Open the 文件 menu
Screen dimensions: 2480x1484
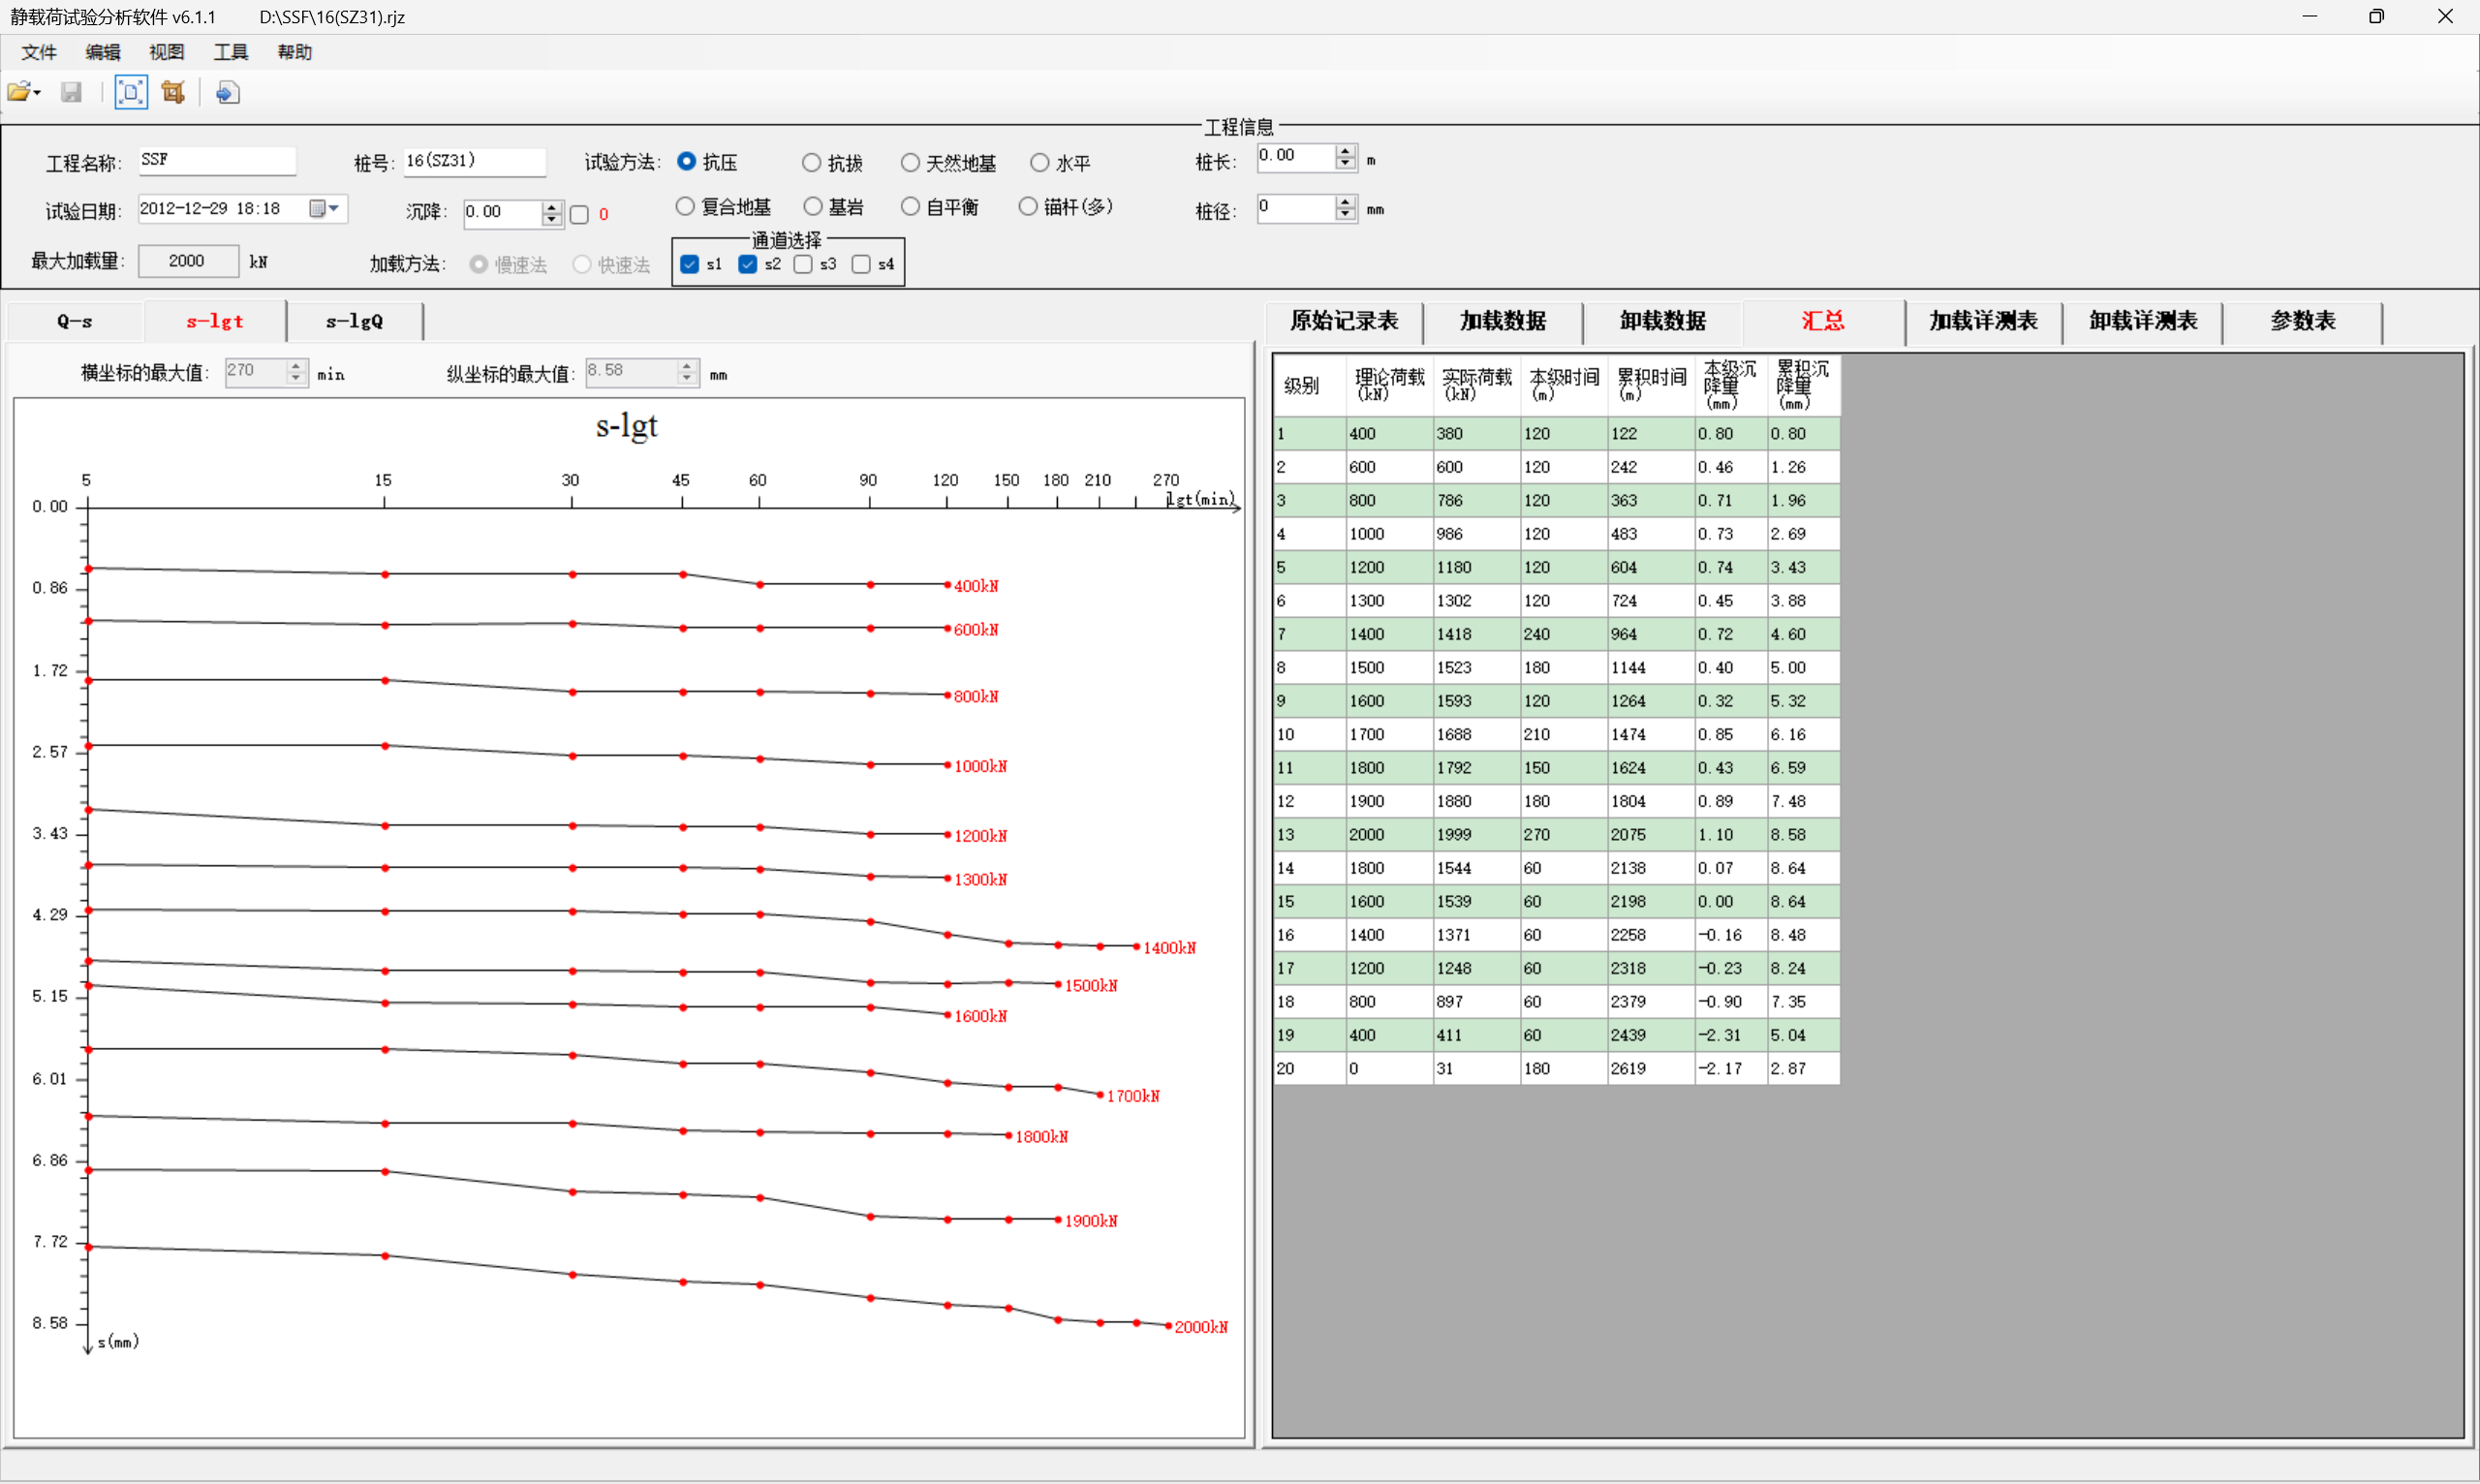(x=39, y=52)
